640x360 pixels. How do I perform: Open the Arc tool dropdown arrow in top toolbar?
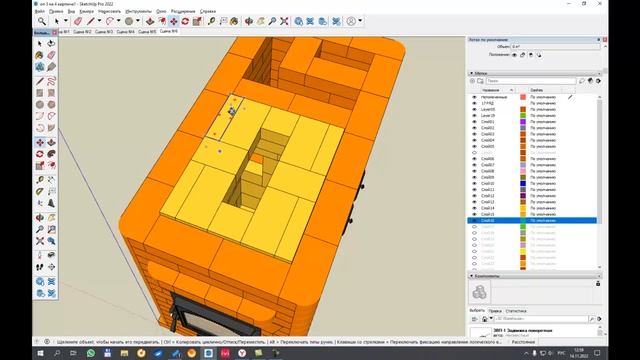coord(118,21)
